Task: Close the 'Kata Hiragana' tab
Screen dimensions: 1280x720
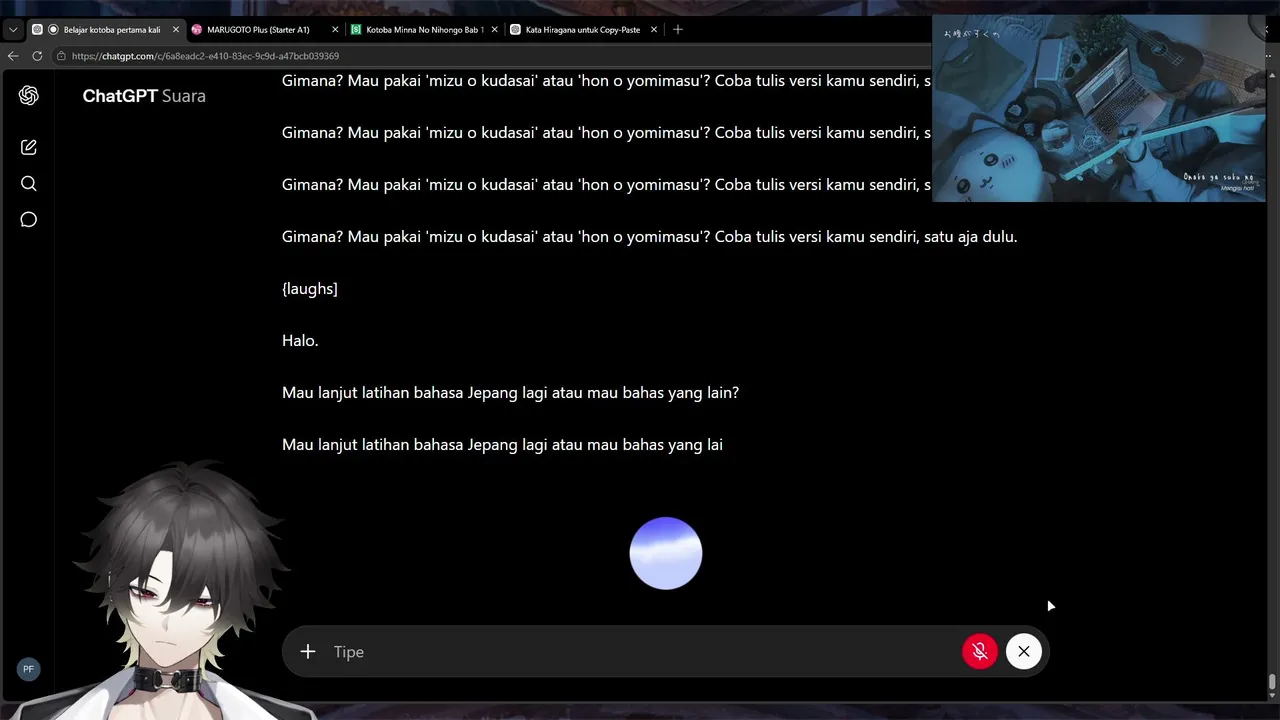Action: click(x=654, y=30)
